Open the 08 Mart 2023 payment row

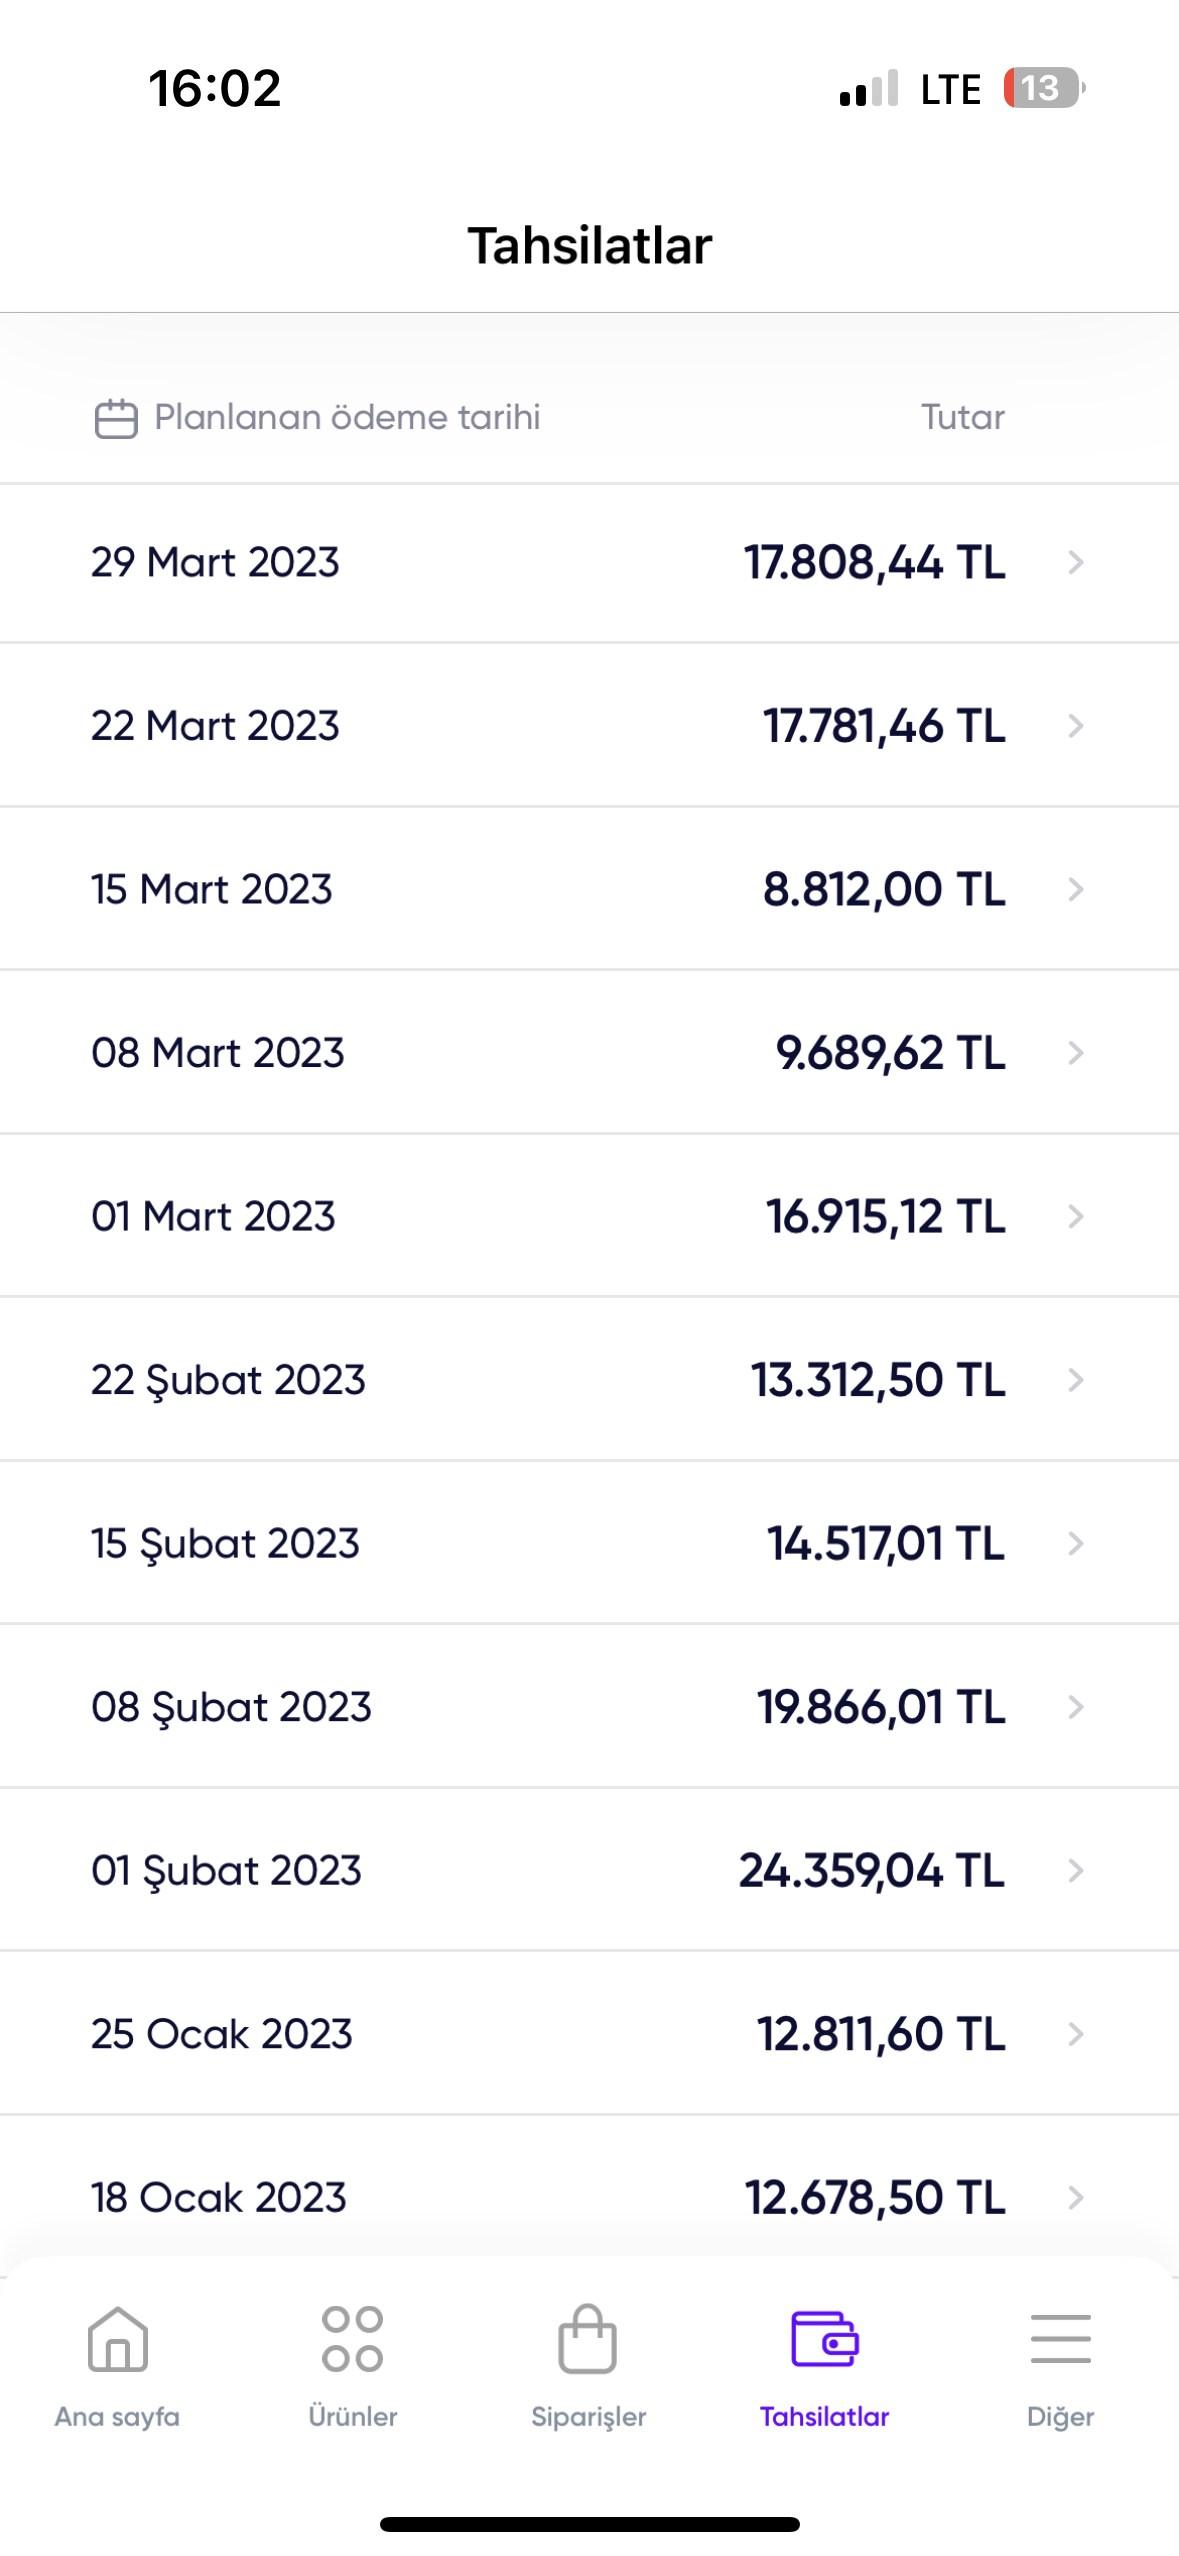point(589,1052)
